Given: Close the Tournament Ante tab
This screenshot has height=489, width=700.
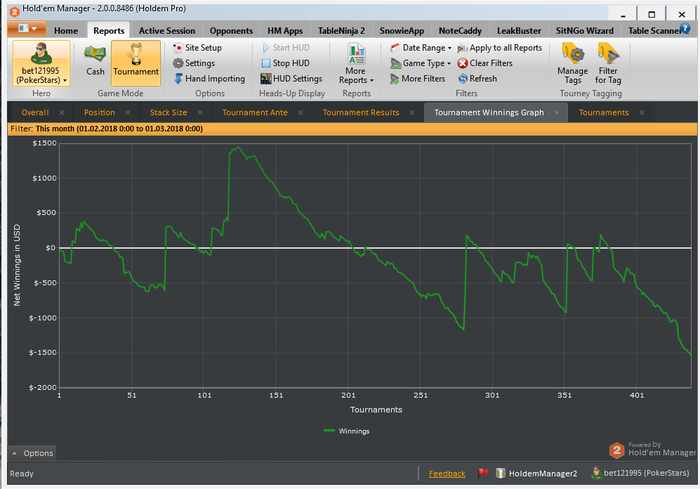Looking at the screenshot, I should (300, 113).
